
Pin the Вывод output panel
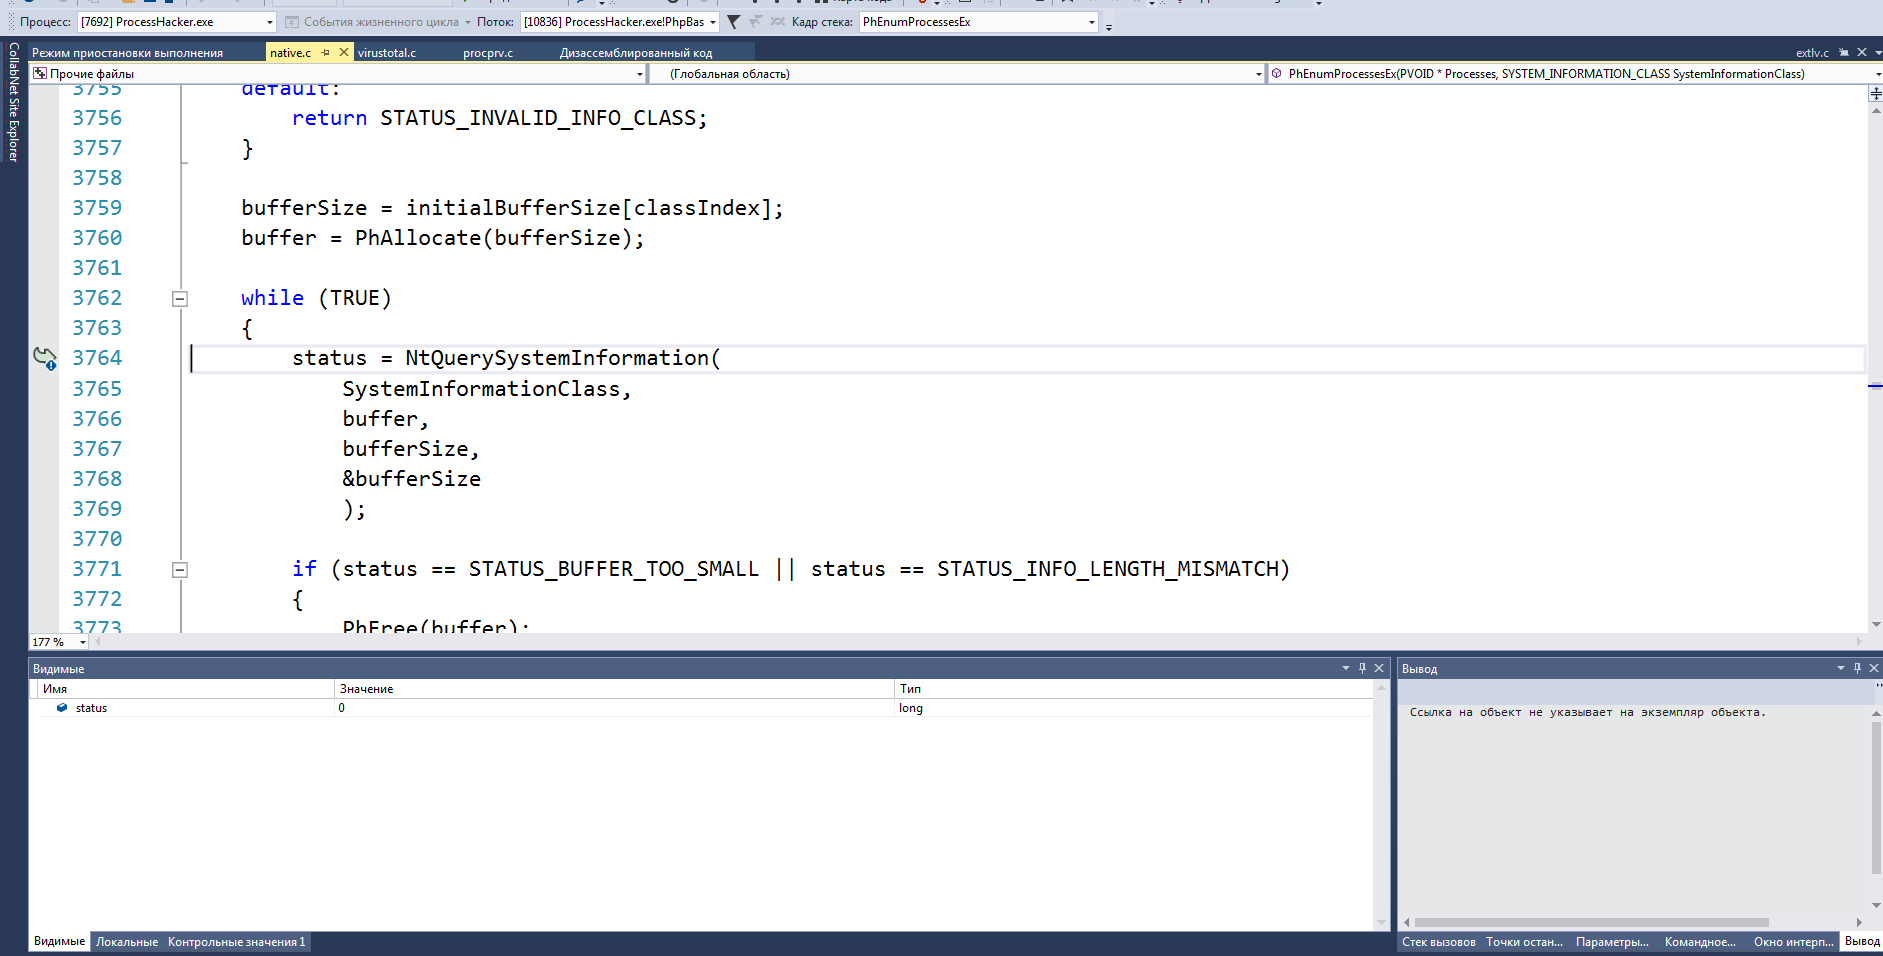click(x=1858, y=668)
